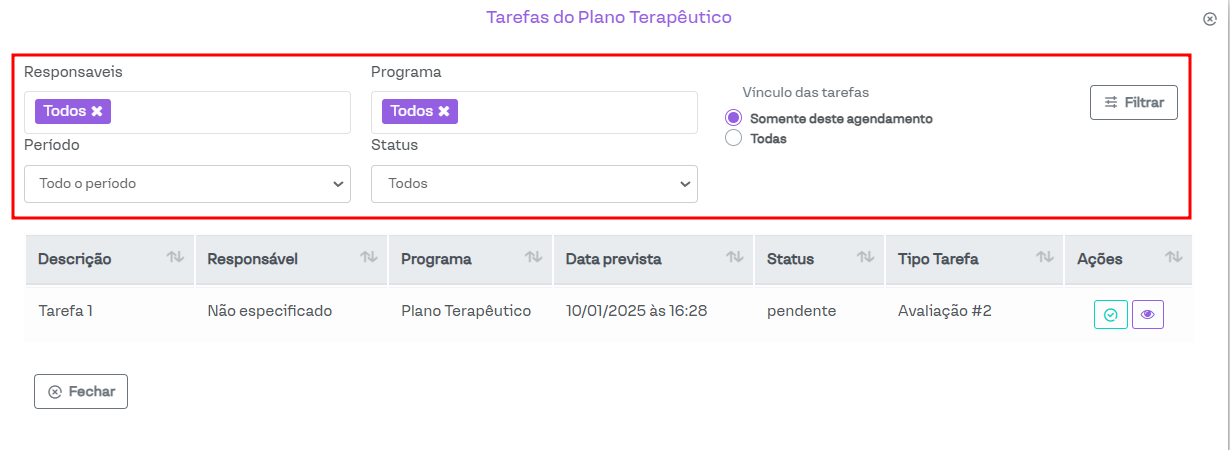Viewport: 1230px width, 450px height.
Task: Sort table by Status column arrows
Action: tap(865, 258)
